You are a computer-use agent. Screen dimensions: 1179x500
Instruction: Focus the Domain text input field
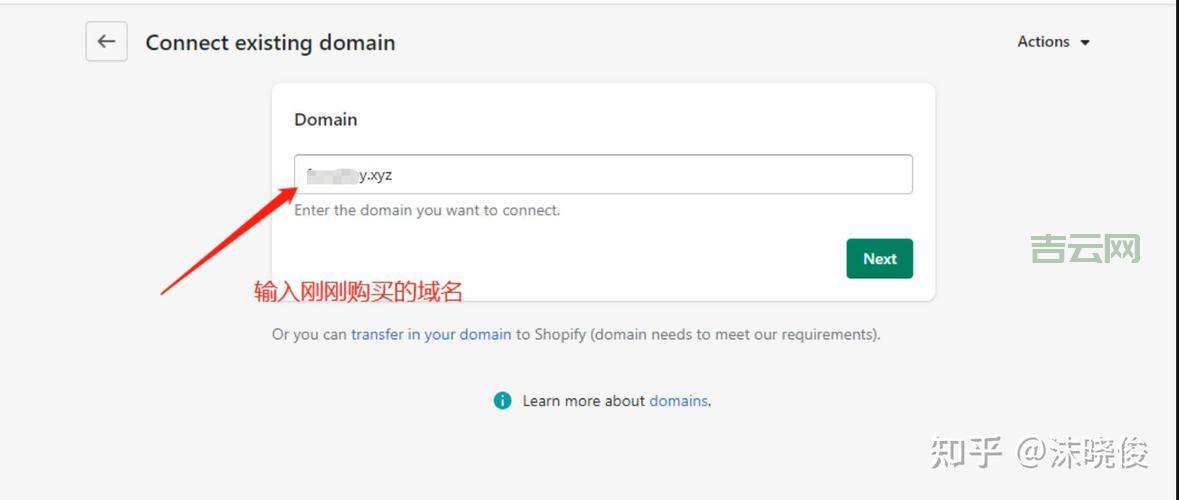tap(640, 175)
